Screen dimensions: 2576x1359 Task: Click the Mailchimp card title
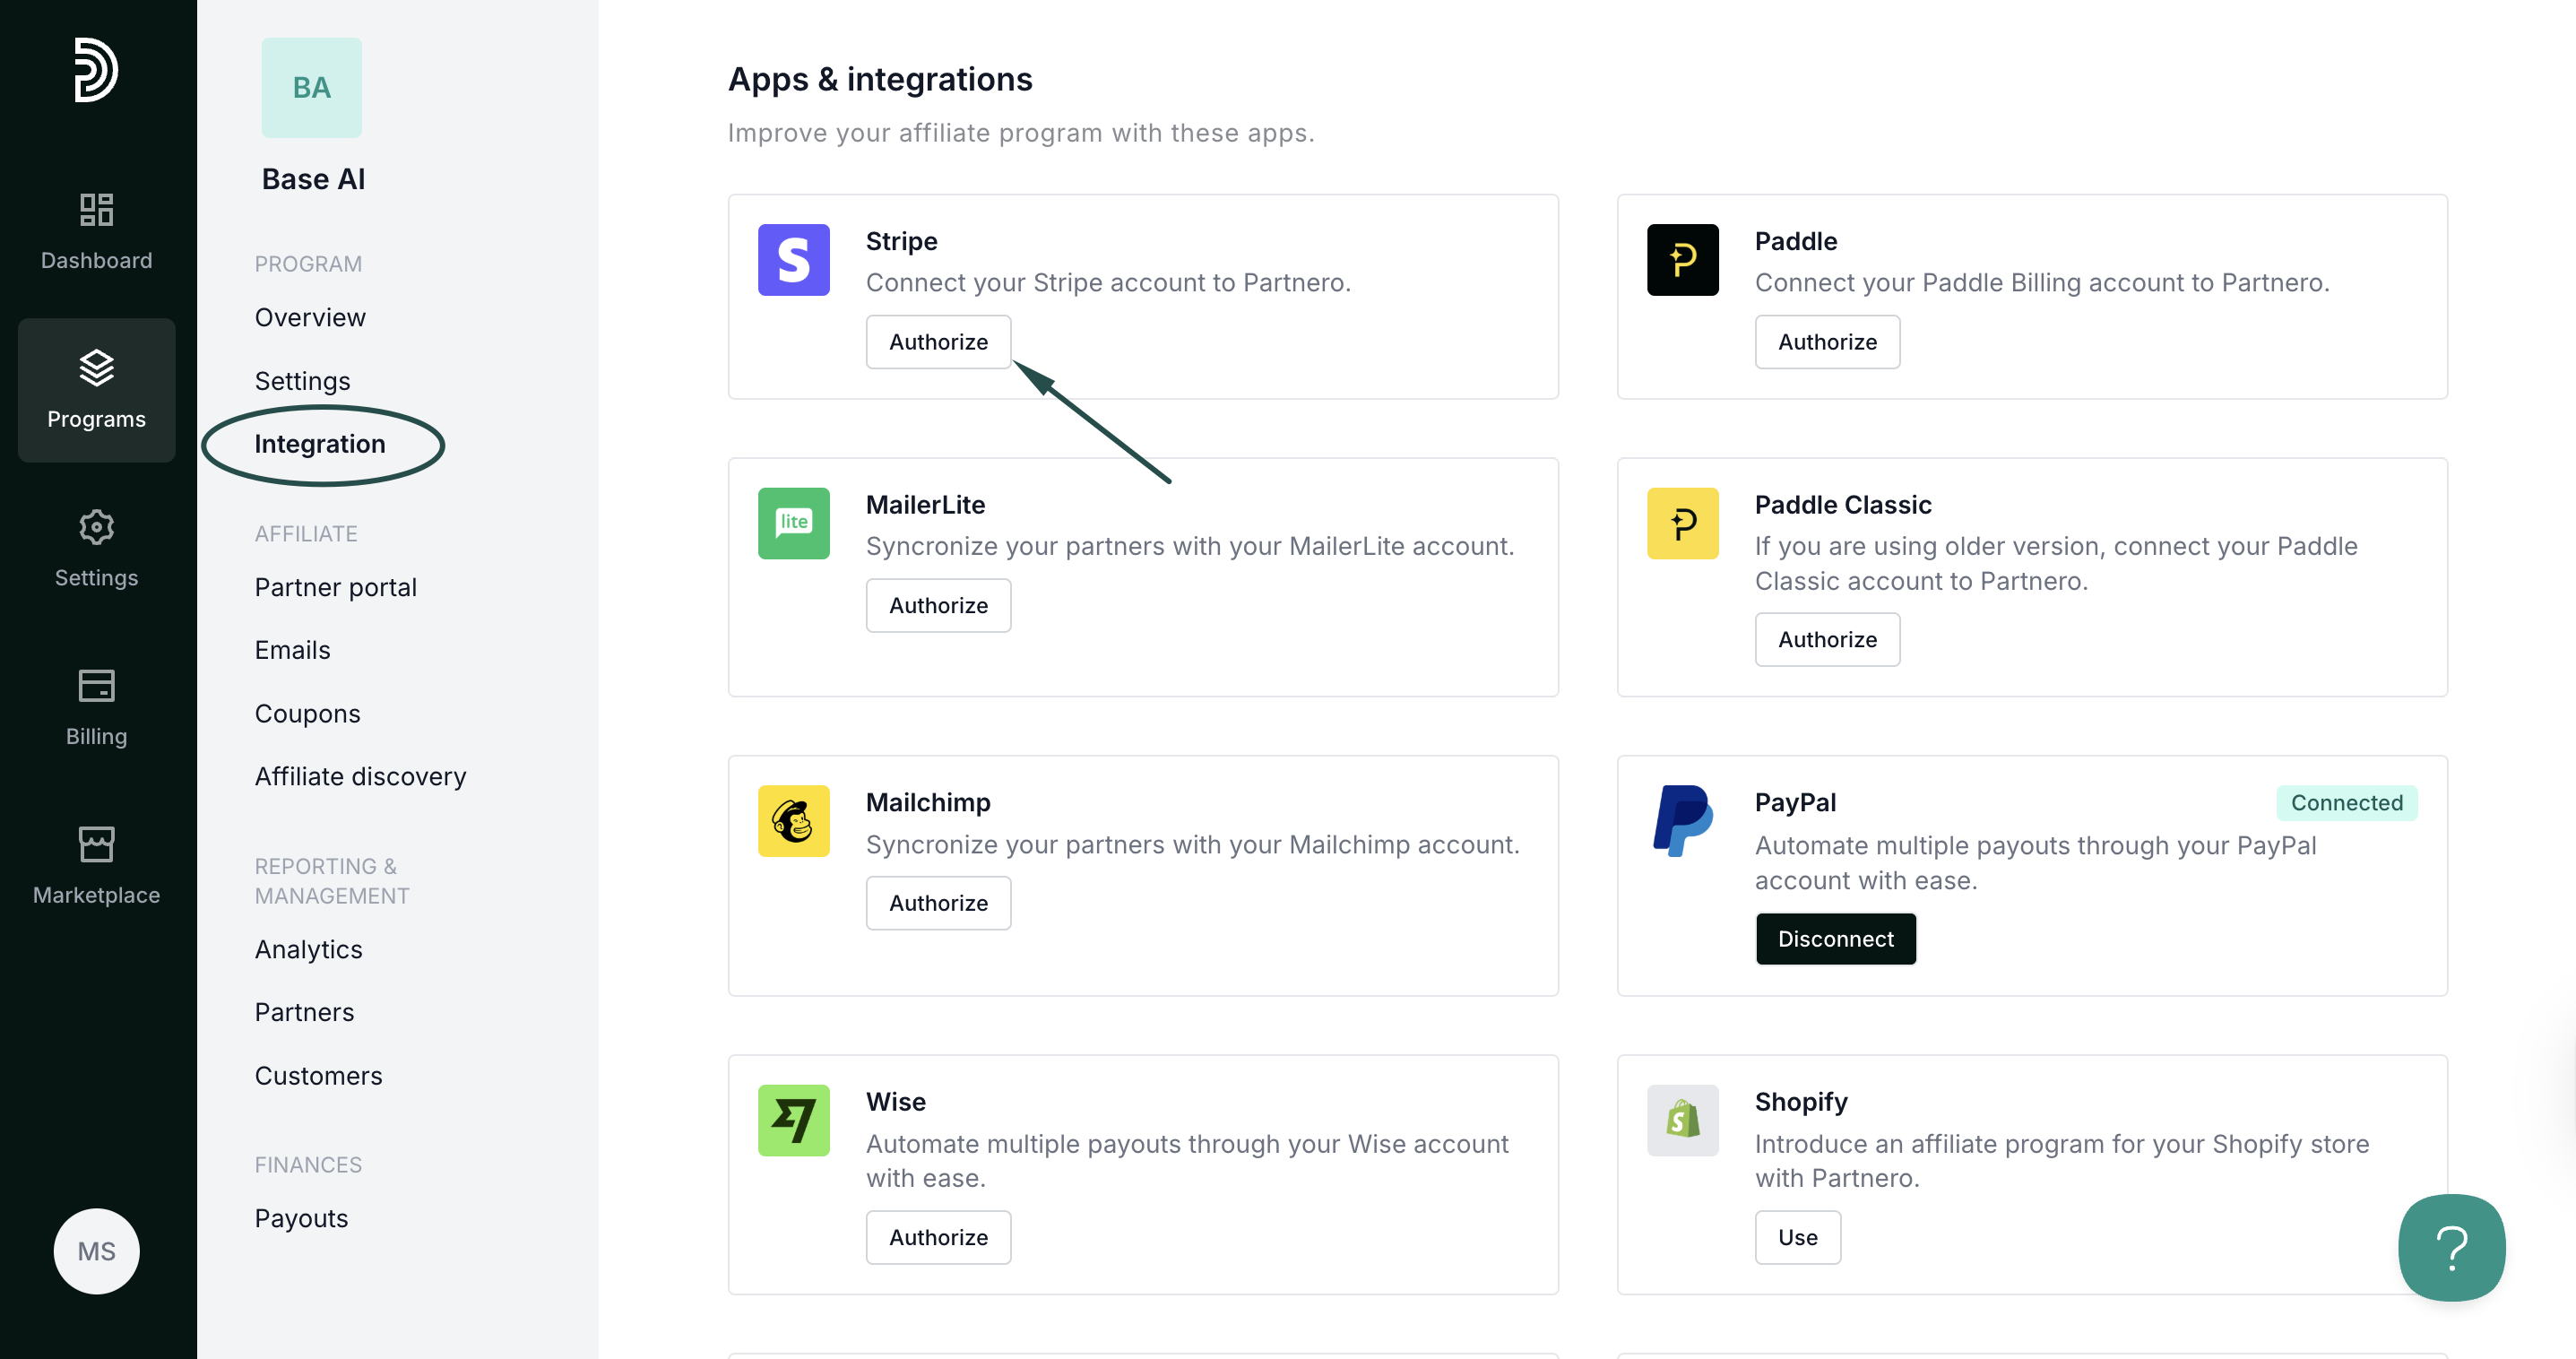[x=927, y=802]
